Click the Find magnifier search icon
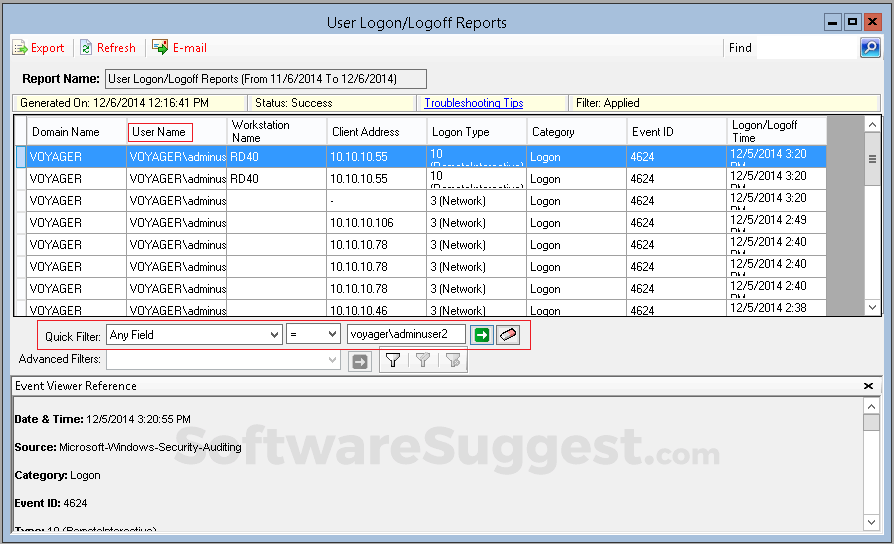 pyautogui.click(x=870, y=48)
